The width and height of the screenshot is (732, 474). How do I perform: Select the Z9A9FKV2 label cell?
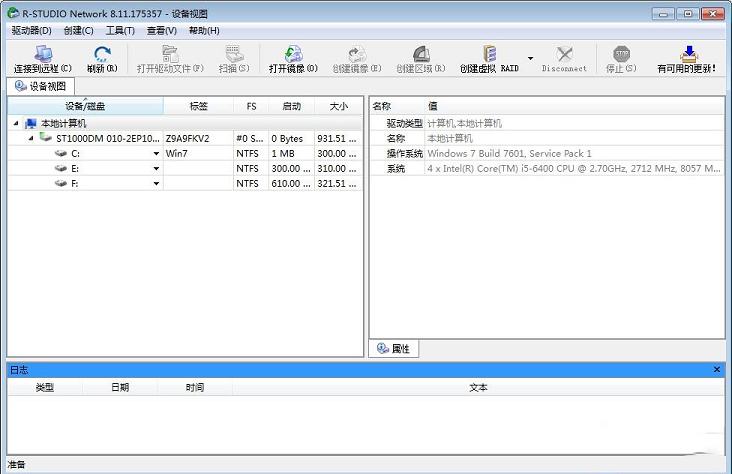tap(198, 139)
